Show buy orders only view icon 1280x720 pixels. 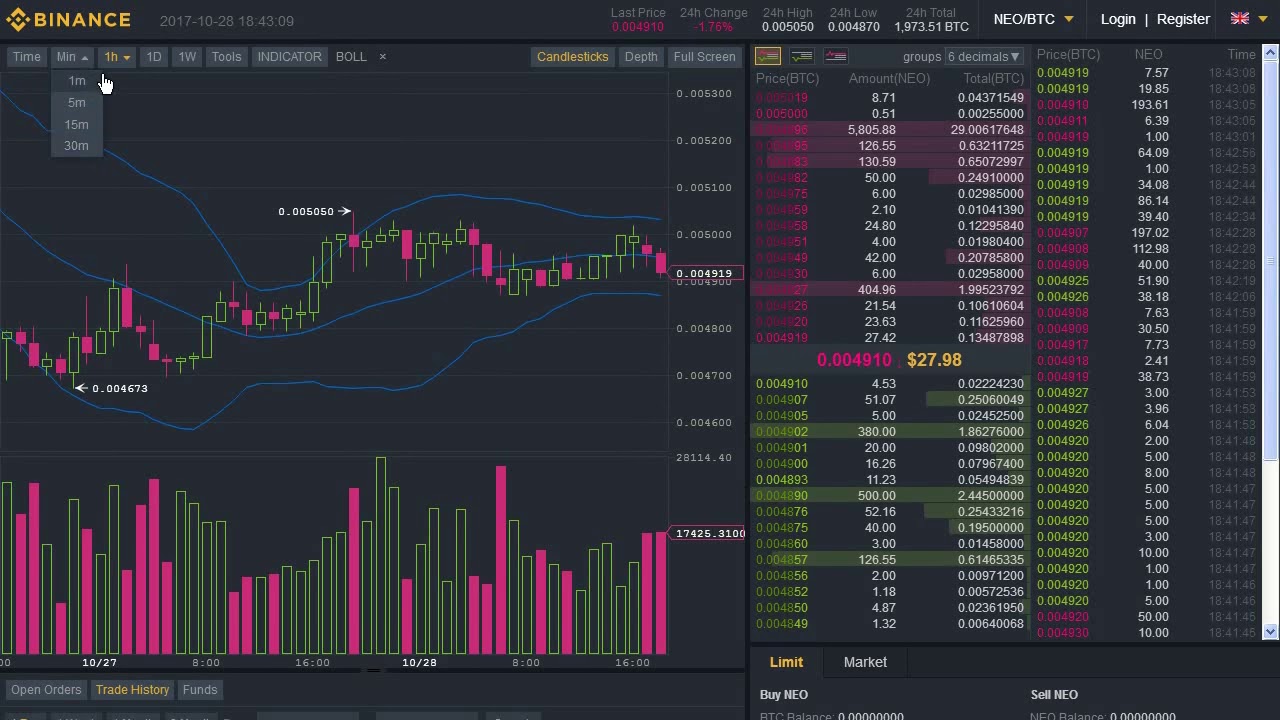(802, 56)
